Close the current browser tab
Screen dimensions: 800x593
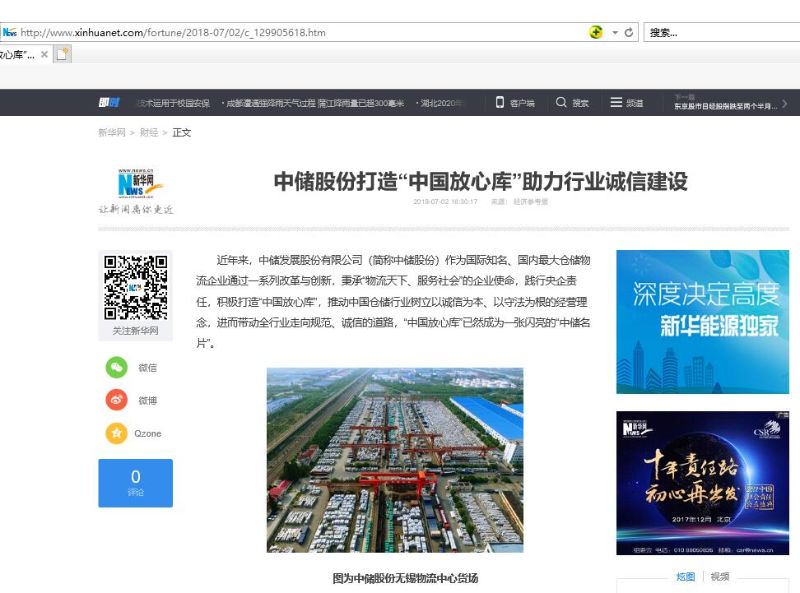pos(44,54)
